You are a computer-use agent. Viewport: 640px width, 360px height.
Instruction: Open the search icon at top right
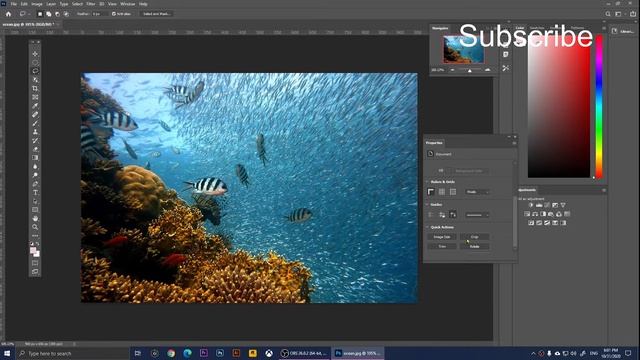(x=608, y=14)
